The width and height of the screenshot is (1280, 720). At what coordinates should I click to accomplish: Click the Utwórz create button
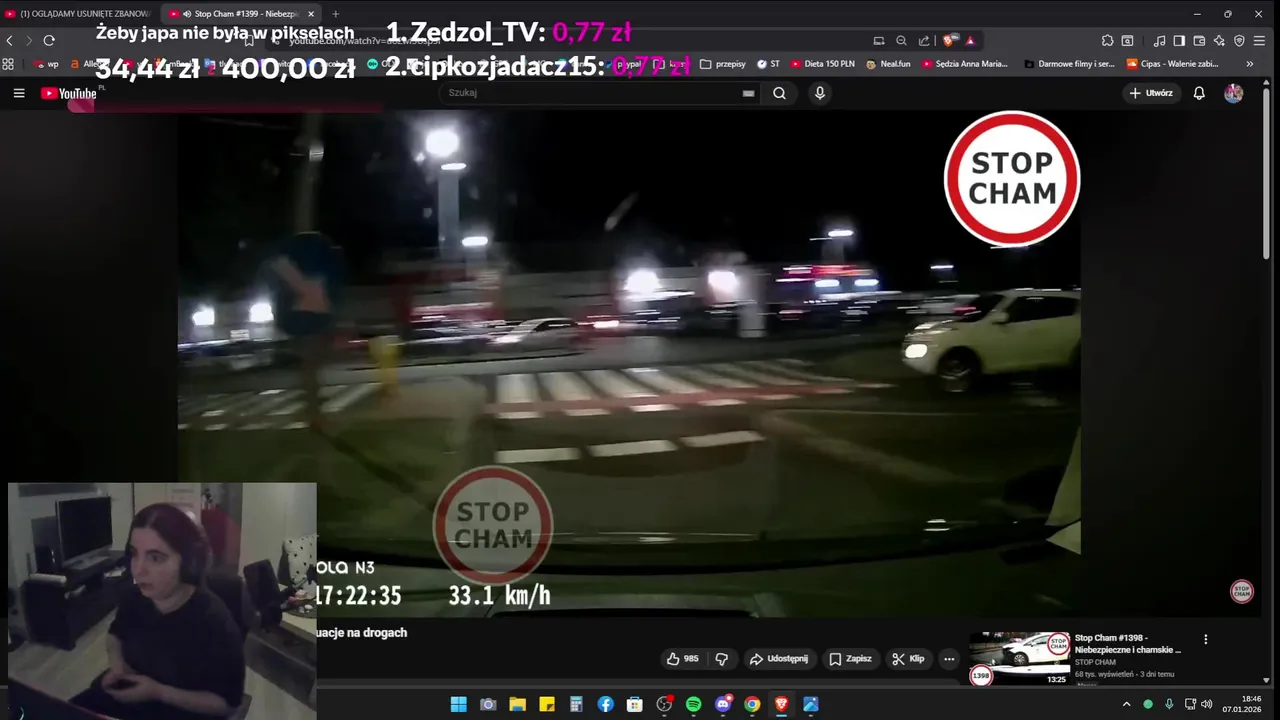click(x=1151, y=93)
